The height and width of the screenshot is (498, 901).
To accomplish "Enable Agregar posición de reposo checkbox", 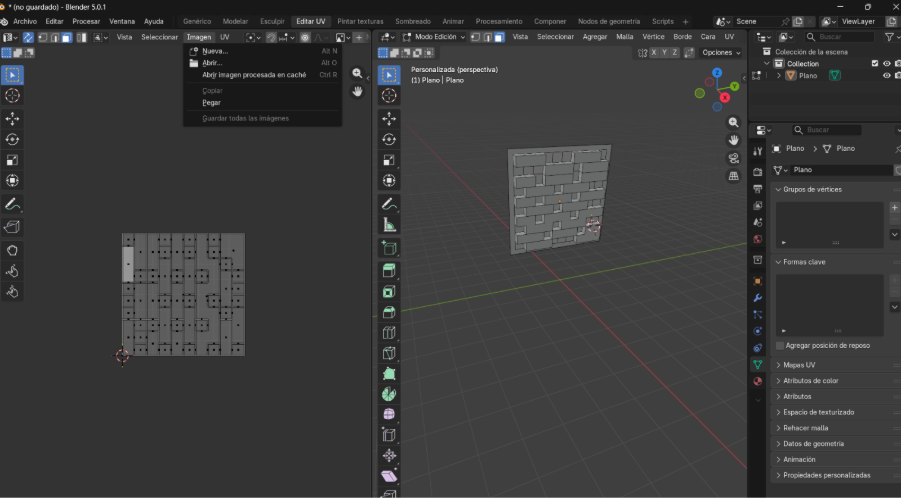I will [x=781, y=345].
